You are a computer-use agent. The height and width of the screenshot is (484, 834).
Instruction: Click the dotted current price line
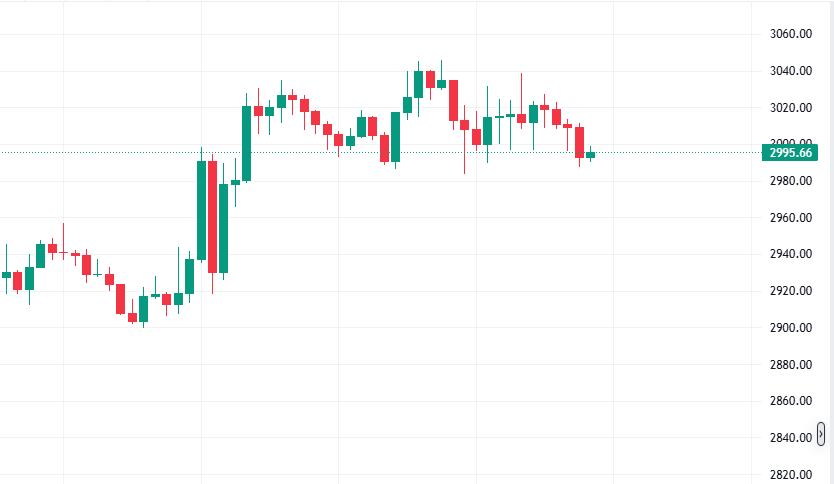[400, 152]
